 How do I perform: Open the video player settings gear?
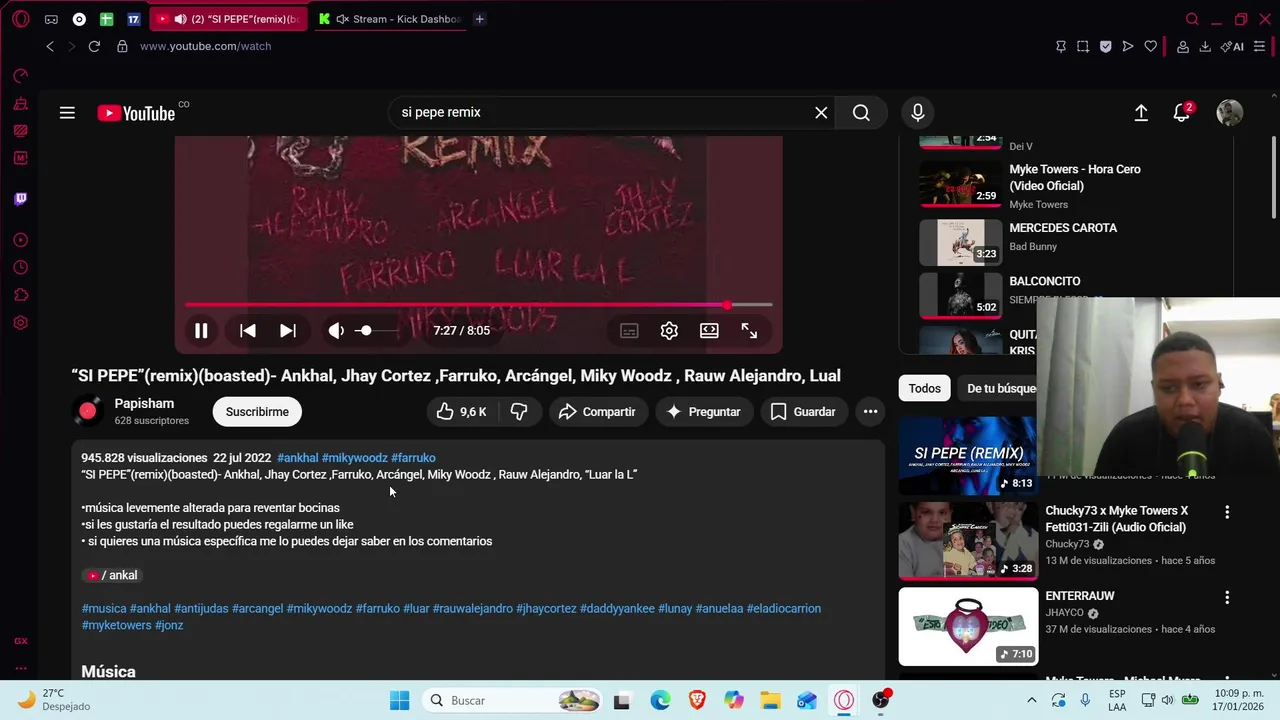point(669,331)
